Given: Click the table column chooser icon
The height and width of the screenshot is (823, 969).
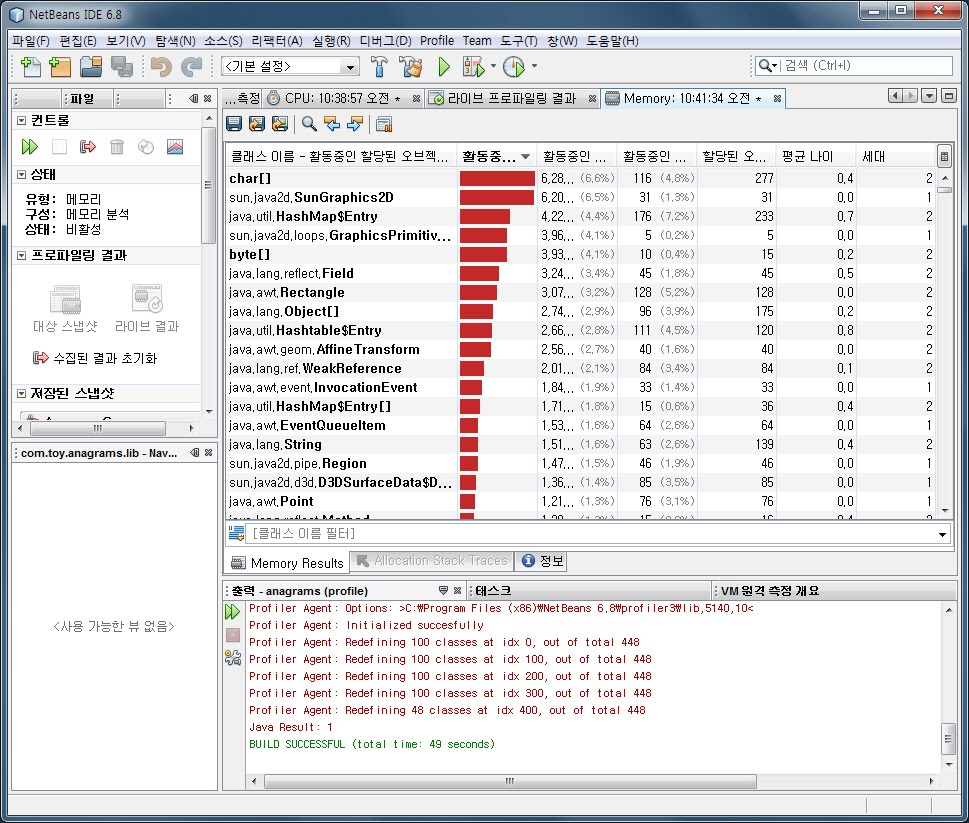Looking at the screenshot, I should click(x=944, y=157).
